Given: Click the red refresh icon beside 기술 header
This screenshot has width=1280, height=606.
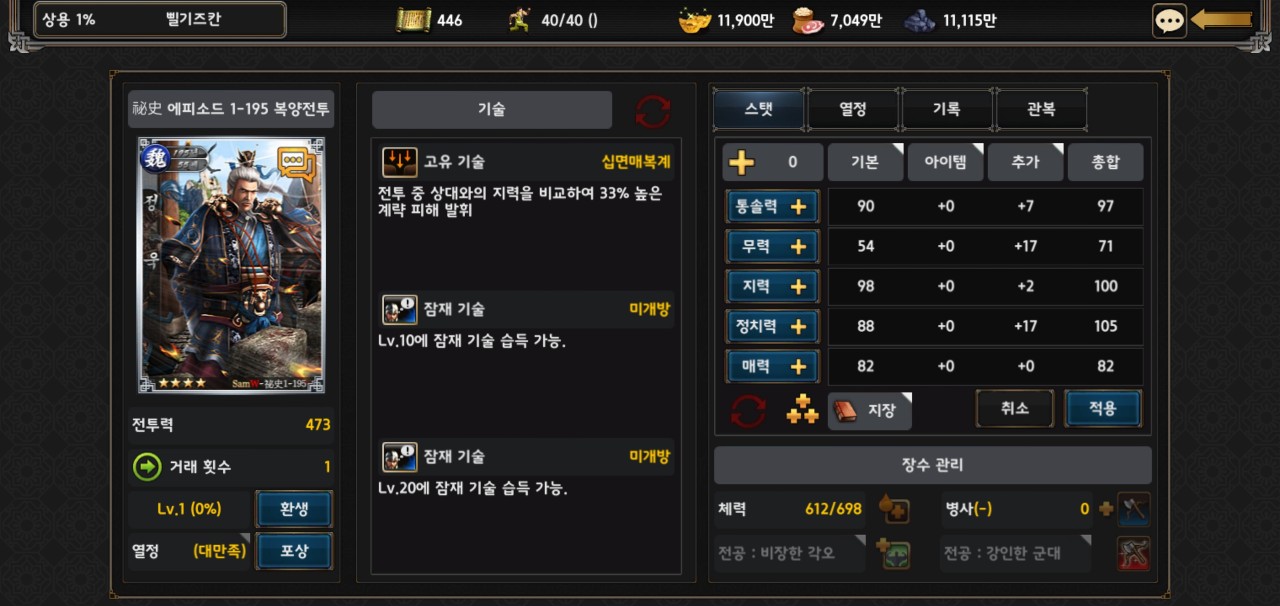Looking at the screenshot, I should (x=653, y=111).
